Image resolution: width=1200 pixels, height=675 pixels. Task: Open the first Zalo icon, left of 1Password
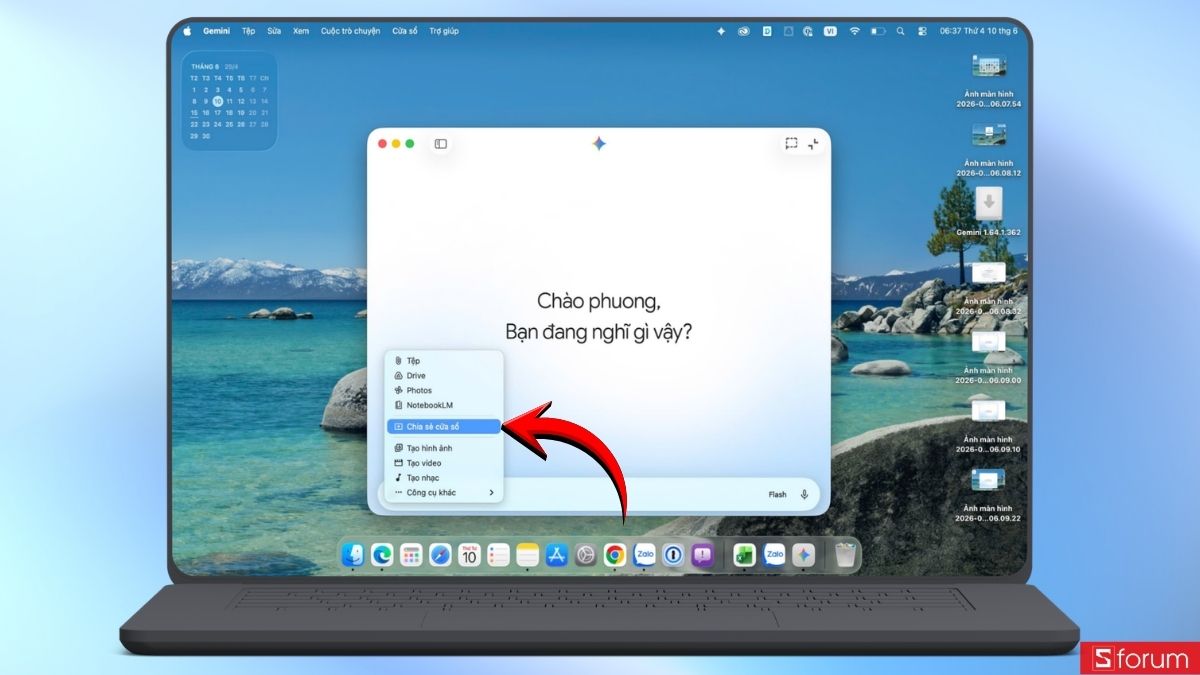(644, 555)
